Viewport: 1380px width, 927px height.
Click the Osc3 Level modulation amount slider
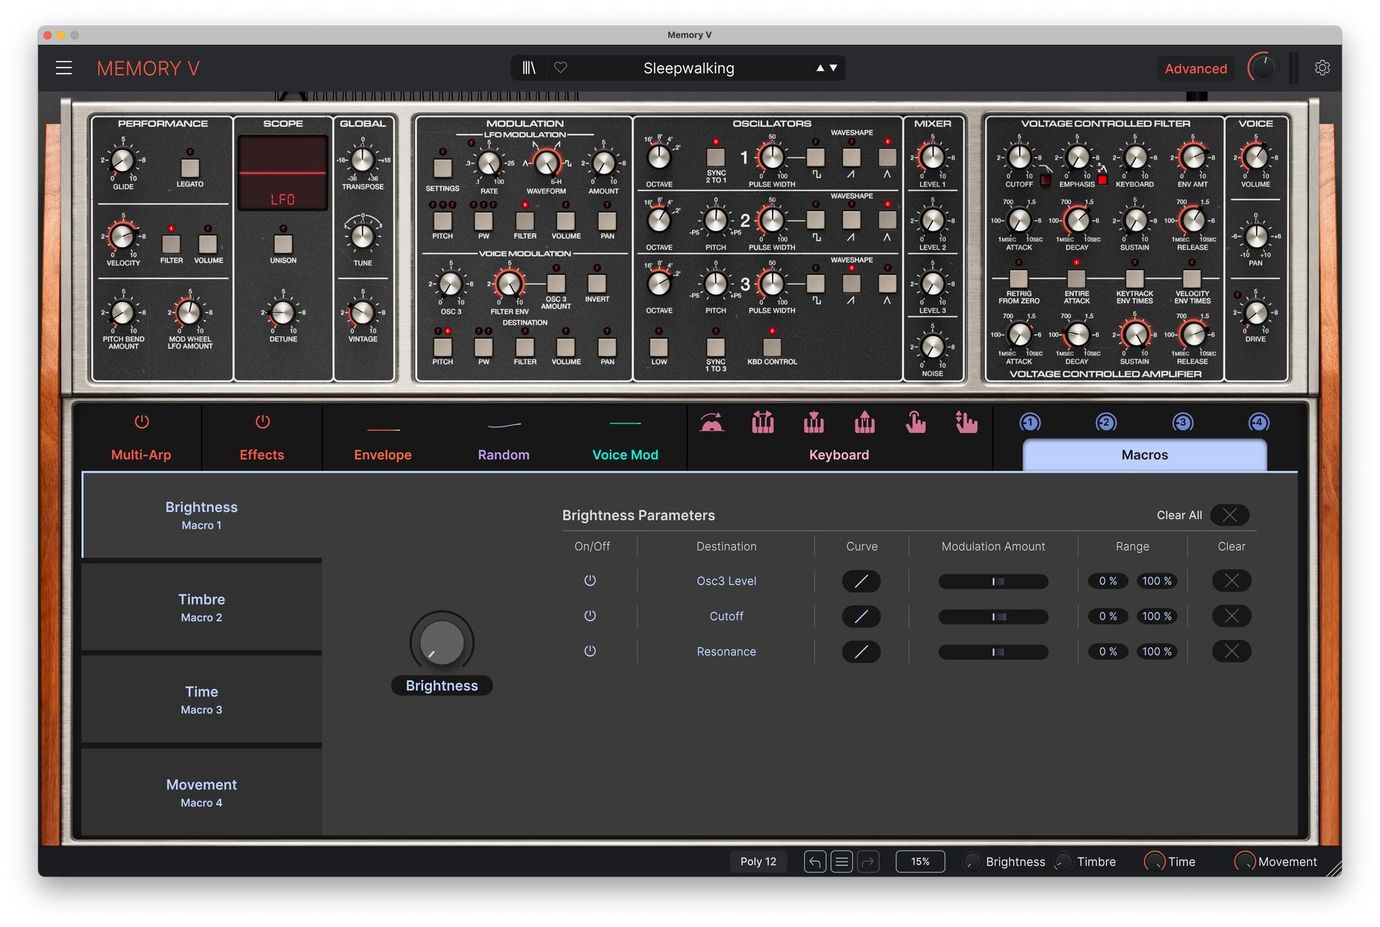coord(993,581)
